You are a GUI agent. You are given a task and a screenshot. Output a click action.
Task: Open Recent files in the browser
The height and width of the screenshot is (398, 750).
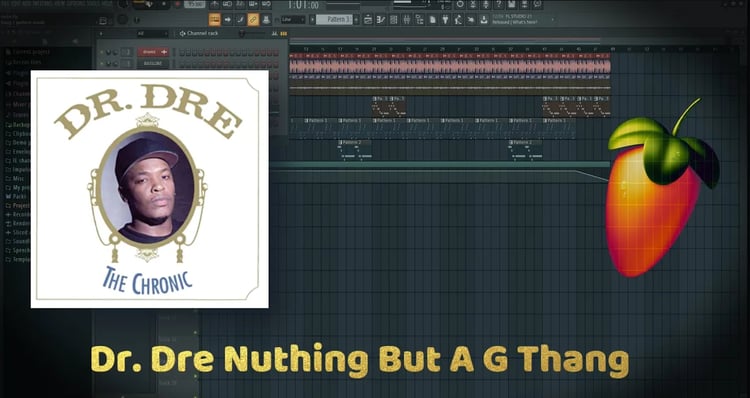[x=27, y=62]
